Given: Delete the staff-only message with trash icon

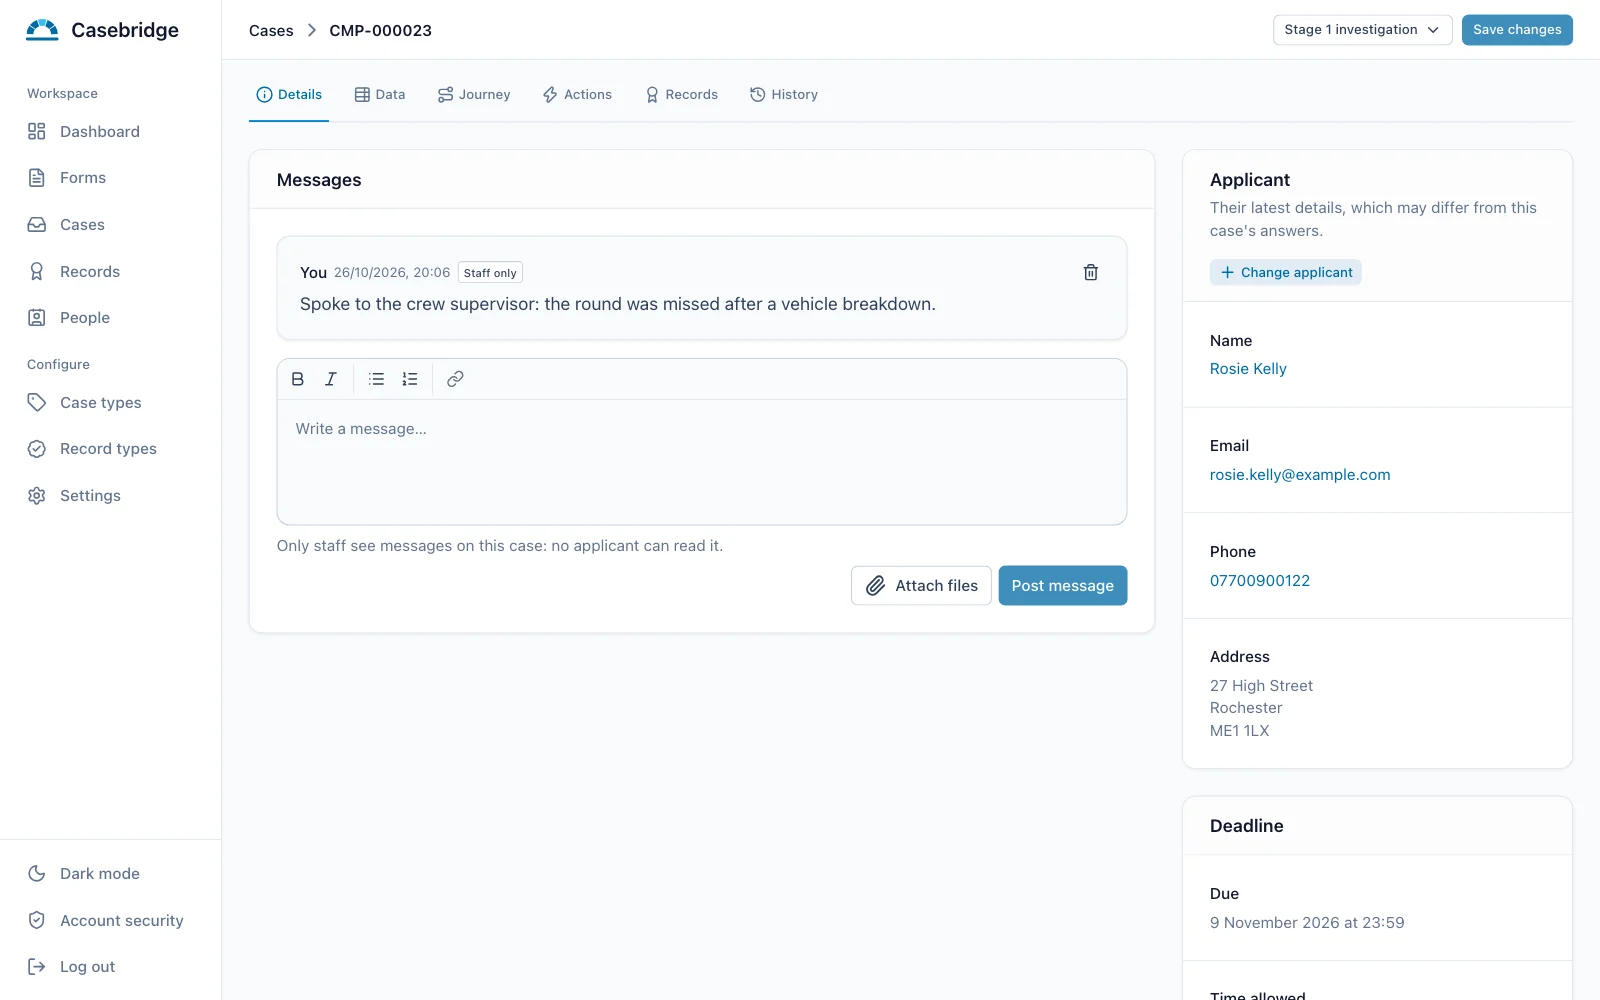Looking at the screenshot, I should [x=1091, y=272].
